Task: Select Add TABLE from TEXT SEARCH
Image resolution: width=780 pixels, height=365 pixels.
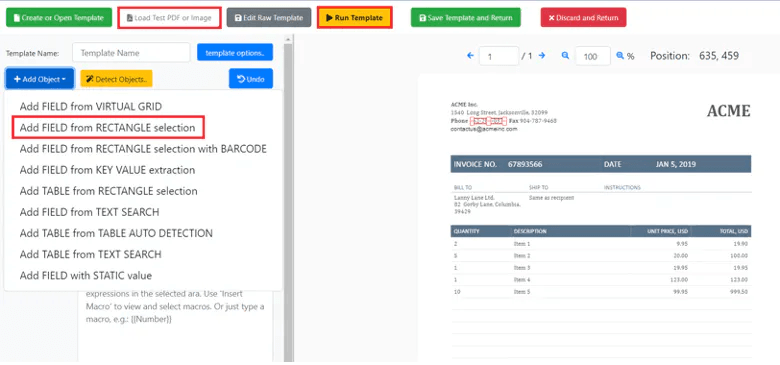Action: click(91, 254)
